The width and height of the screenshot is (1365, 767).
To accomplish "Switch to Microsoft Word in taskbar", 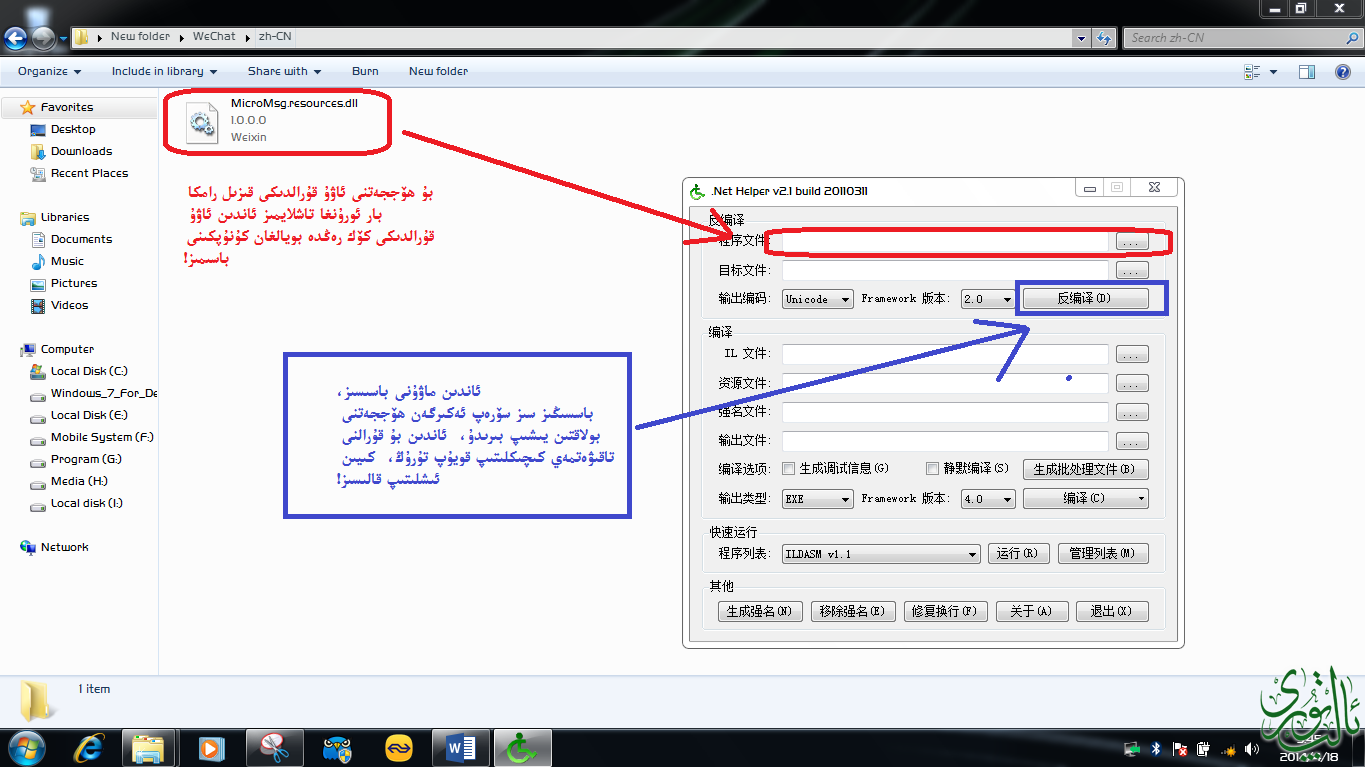I will tap(460, 747).
